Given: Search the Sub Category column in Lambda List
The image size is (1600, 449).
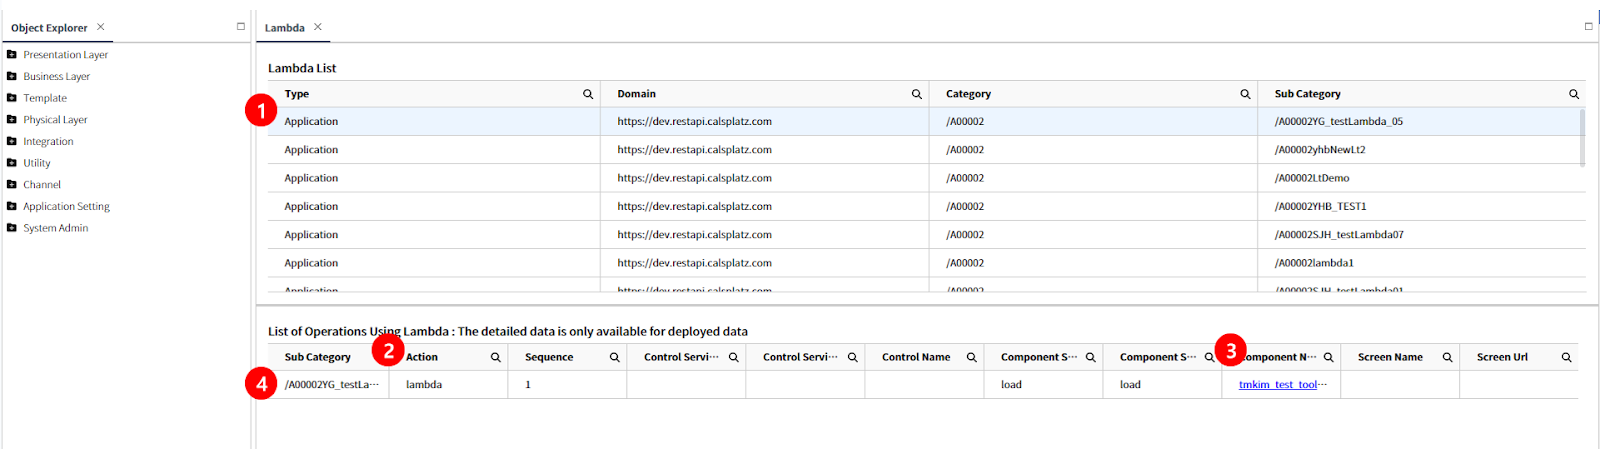Looking at the screenshot, I should pos(1574,94).
